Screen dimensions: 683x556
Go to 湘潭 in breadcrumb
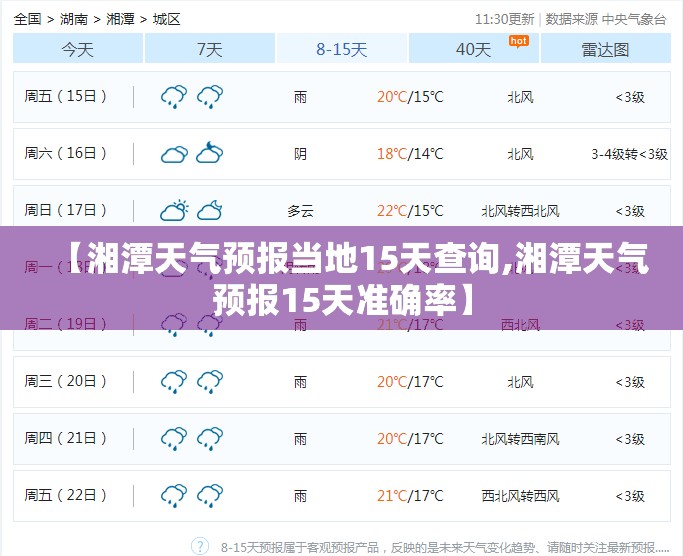click(120, 19)
